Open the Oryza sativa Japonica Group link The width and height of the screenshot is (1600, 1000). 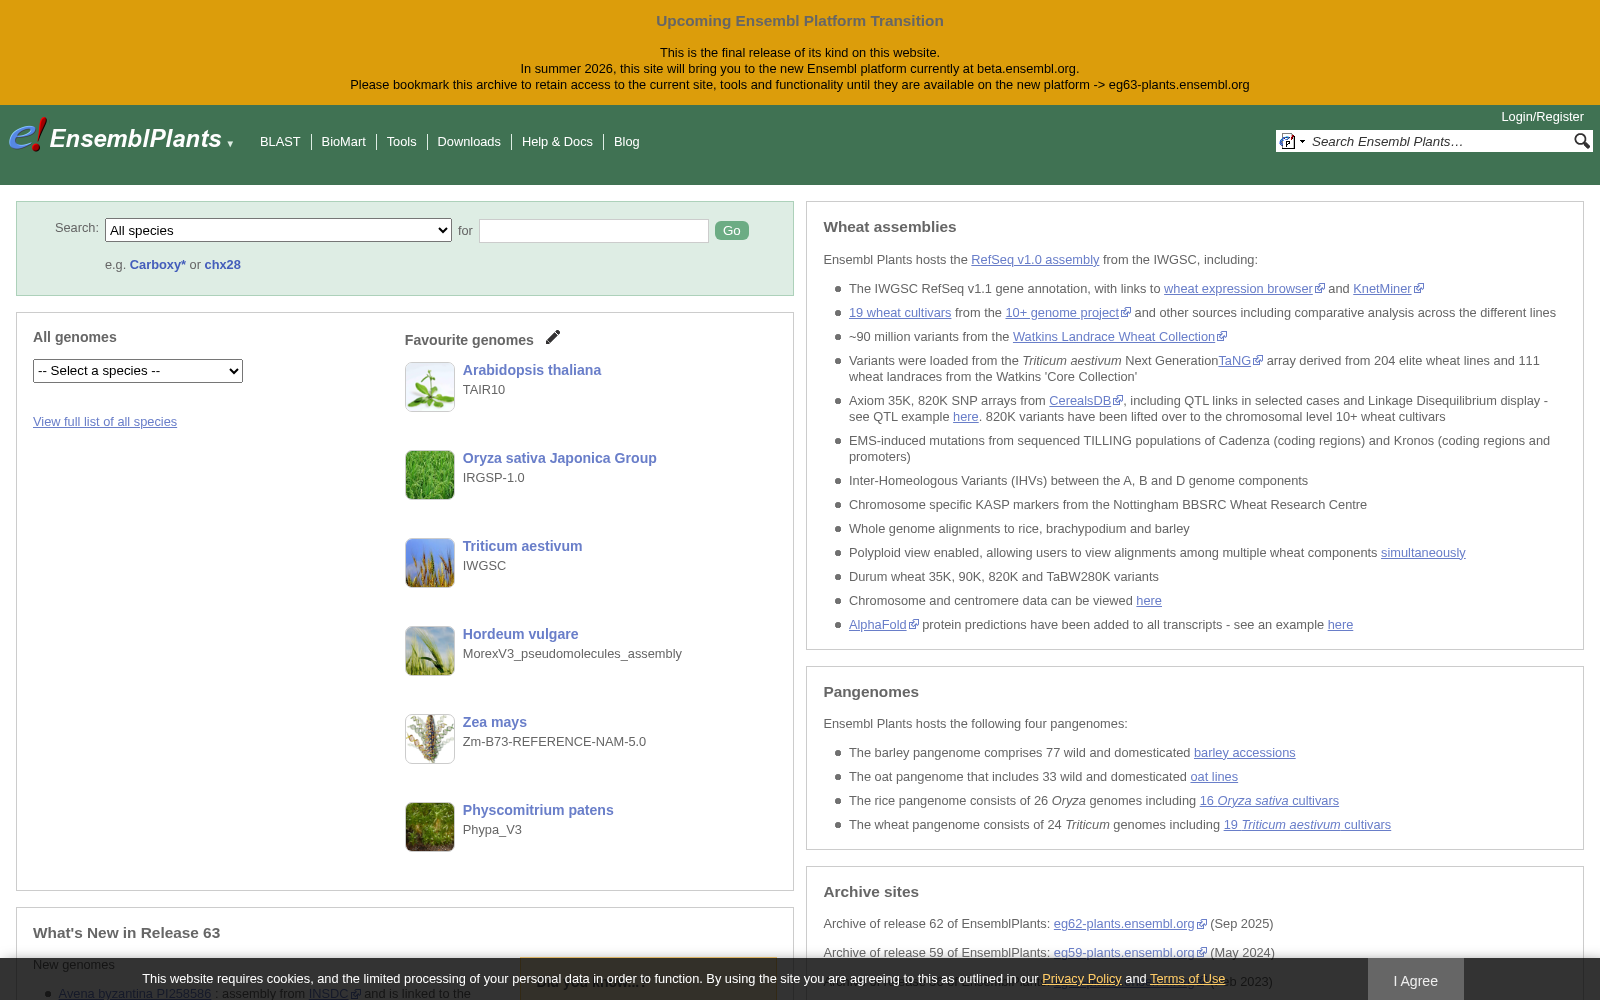559,458
